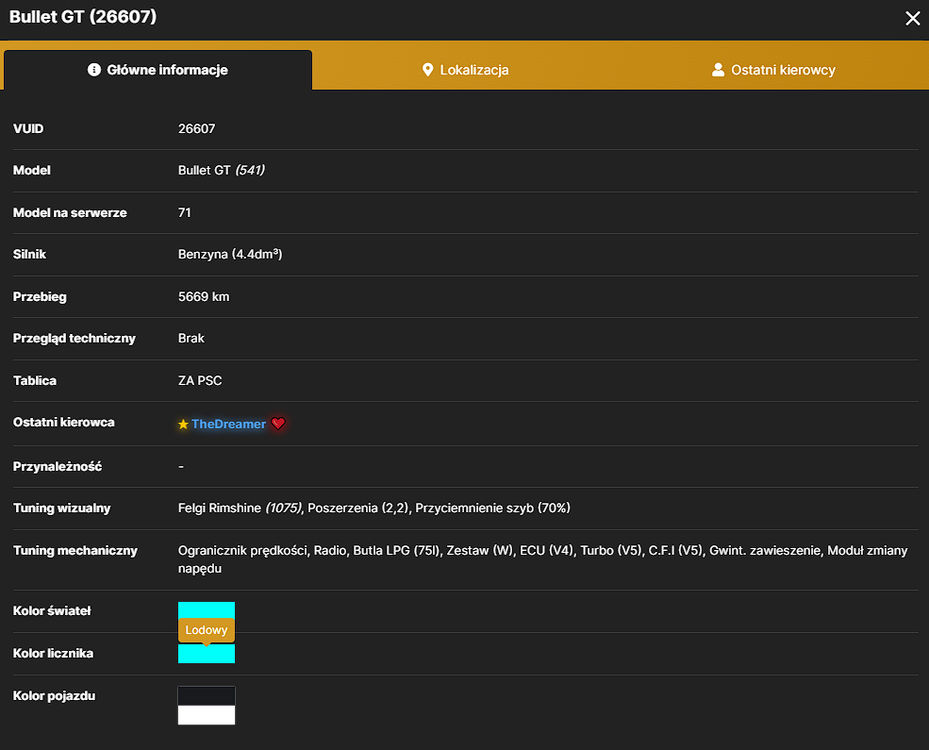Click the Ostatni kierowca row label
This screenshot has height=750, width=929.
tap(64, 422)
